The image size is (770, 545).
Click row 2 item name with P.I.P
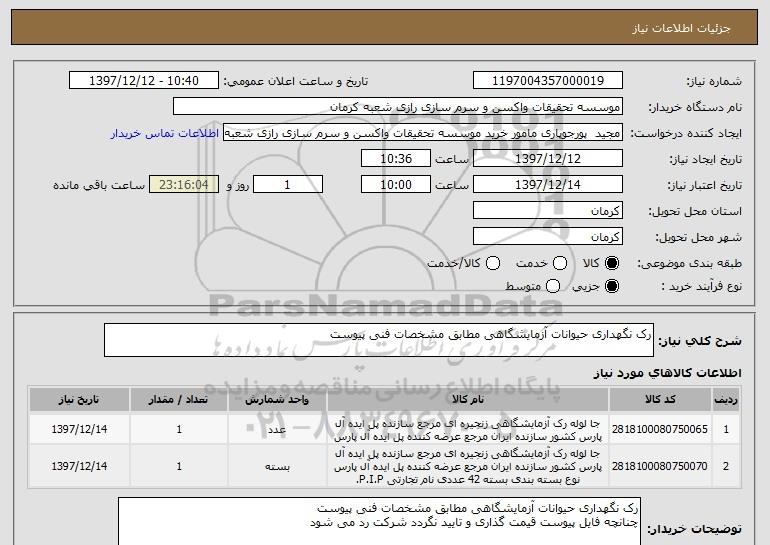tap(468, 466)
